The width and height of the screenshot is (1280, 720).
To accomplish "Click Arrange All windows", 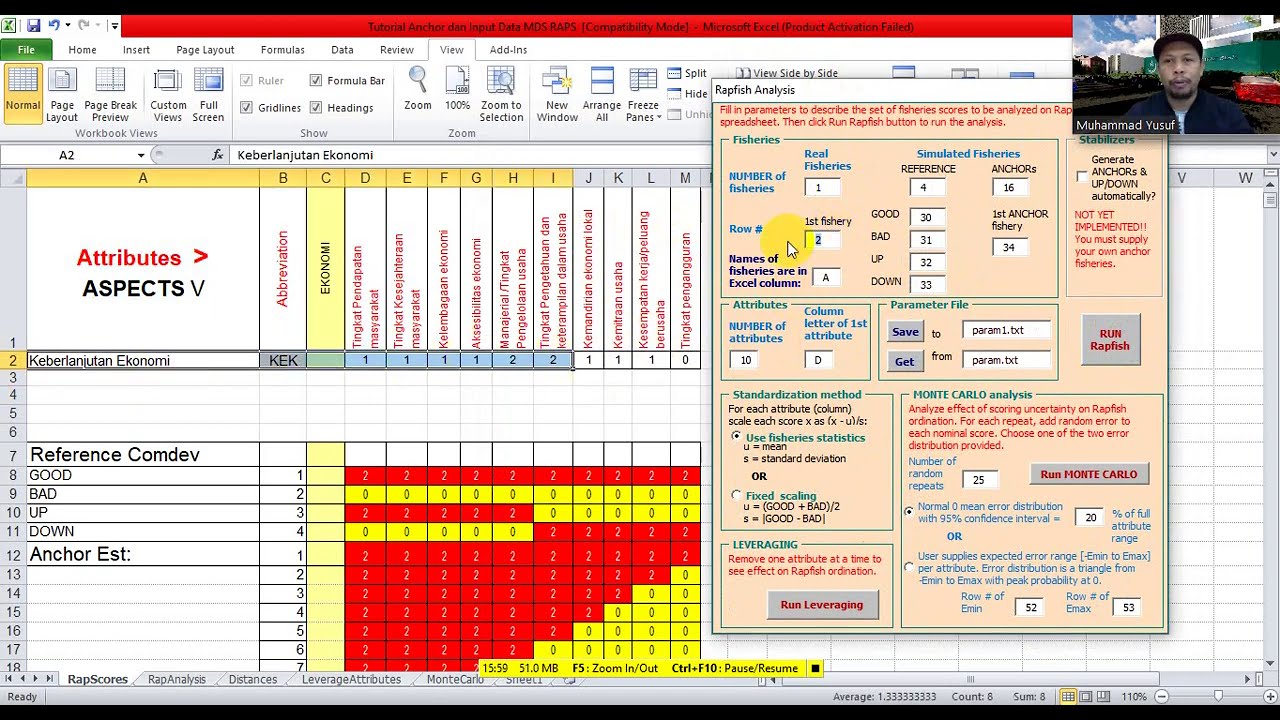I will [602, 96].
